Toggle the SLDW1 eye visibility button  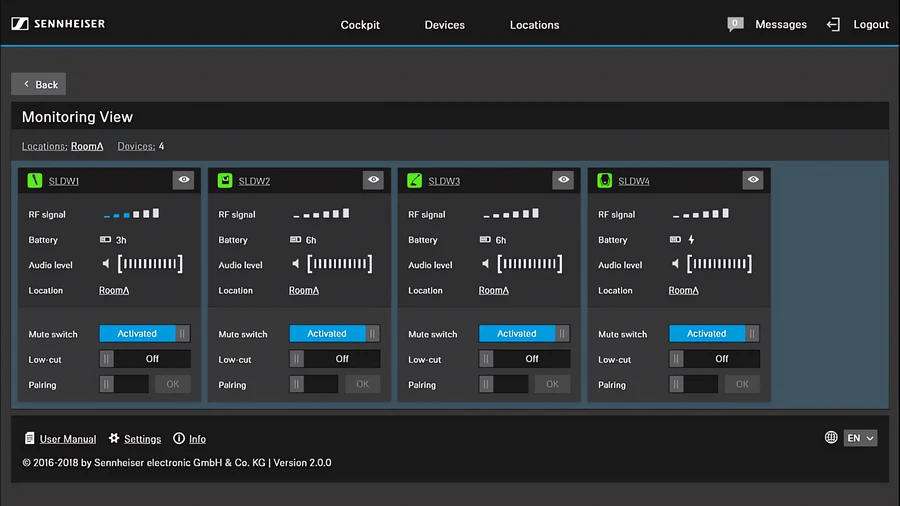184,180
